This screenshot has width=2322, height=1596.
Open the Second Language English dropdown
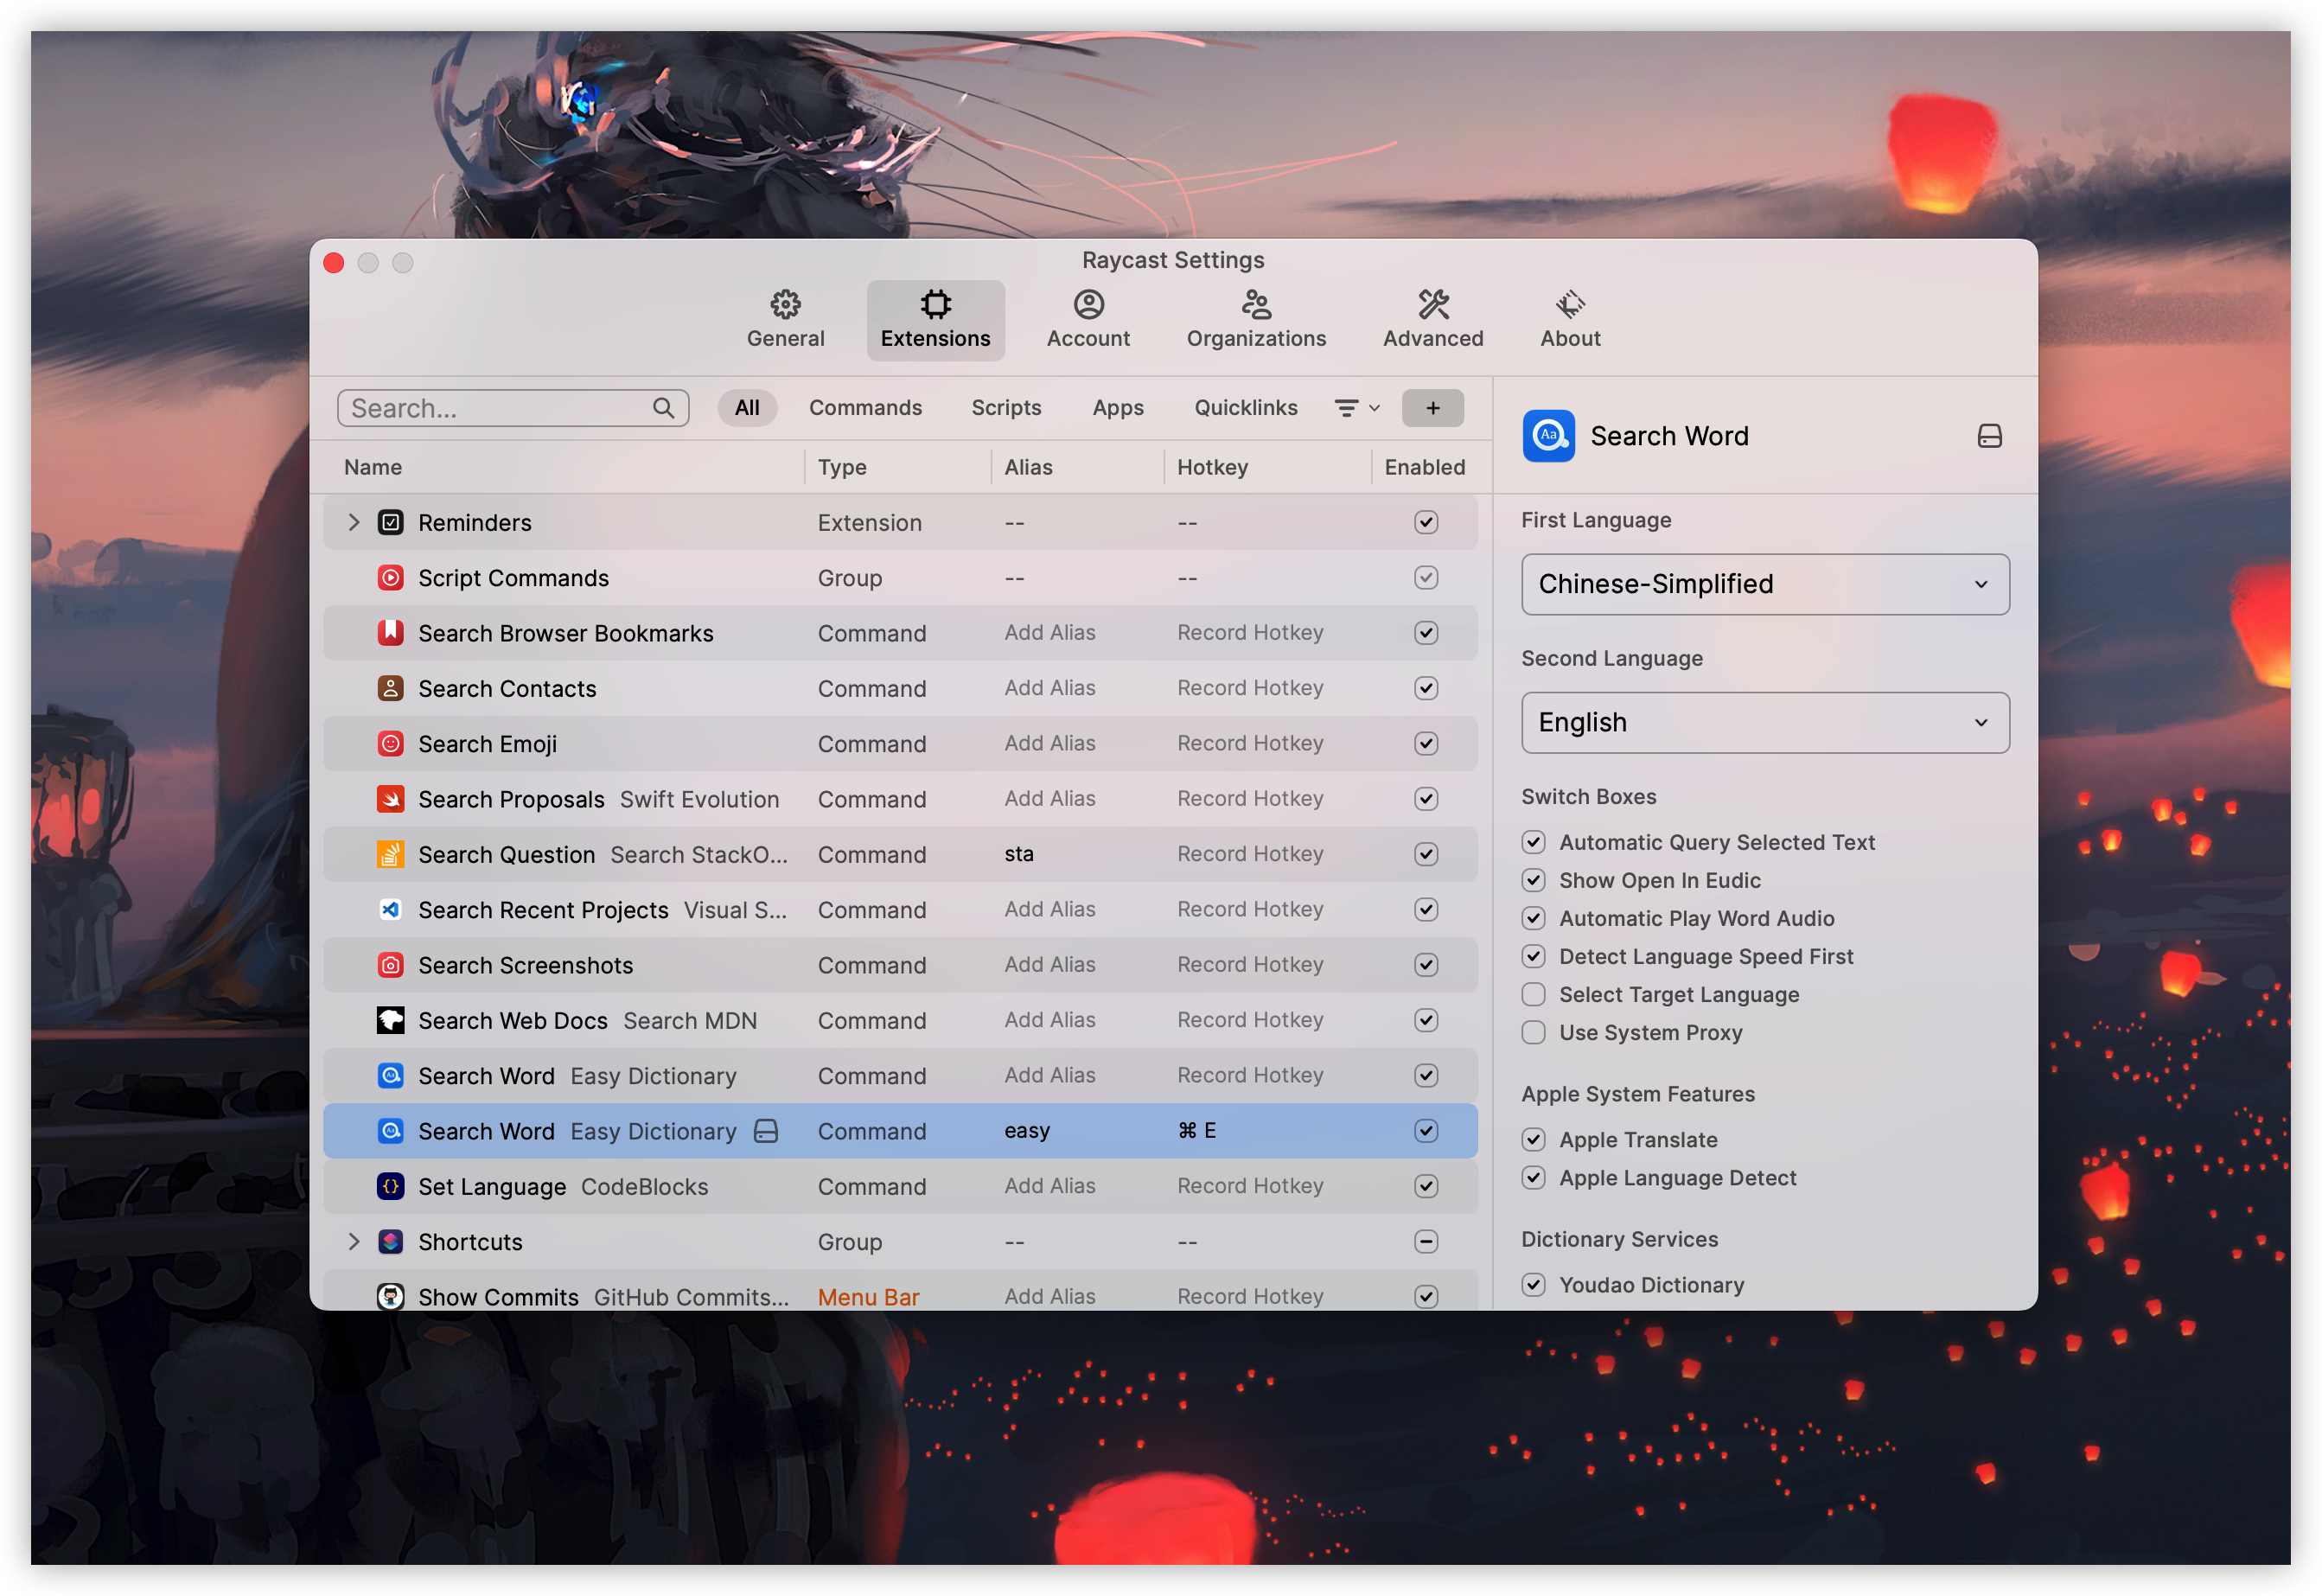1764,722
